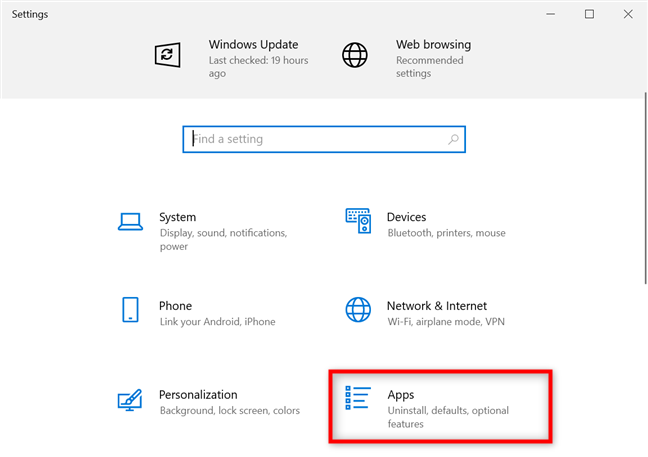The height and width of the screenshot is (457, 648).
Task: Open the Personalization settings category
Action: (x=209, y=402)
